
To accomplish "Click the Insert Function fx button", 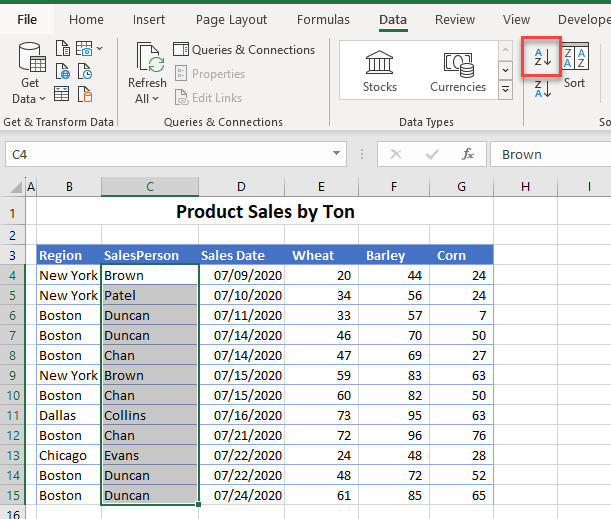I will (467, 155).
